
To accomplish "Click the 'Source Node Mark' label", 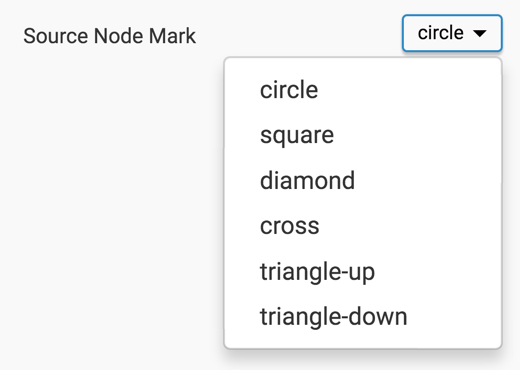I will coord(109,36).
